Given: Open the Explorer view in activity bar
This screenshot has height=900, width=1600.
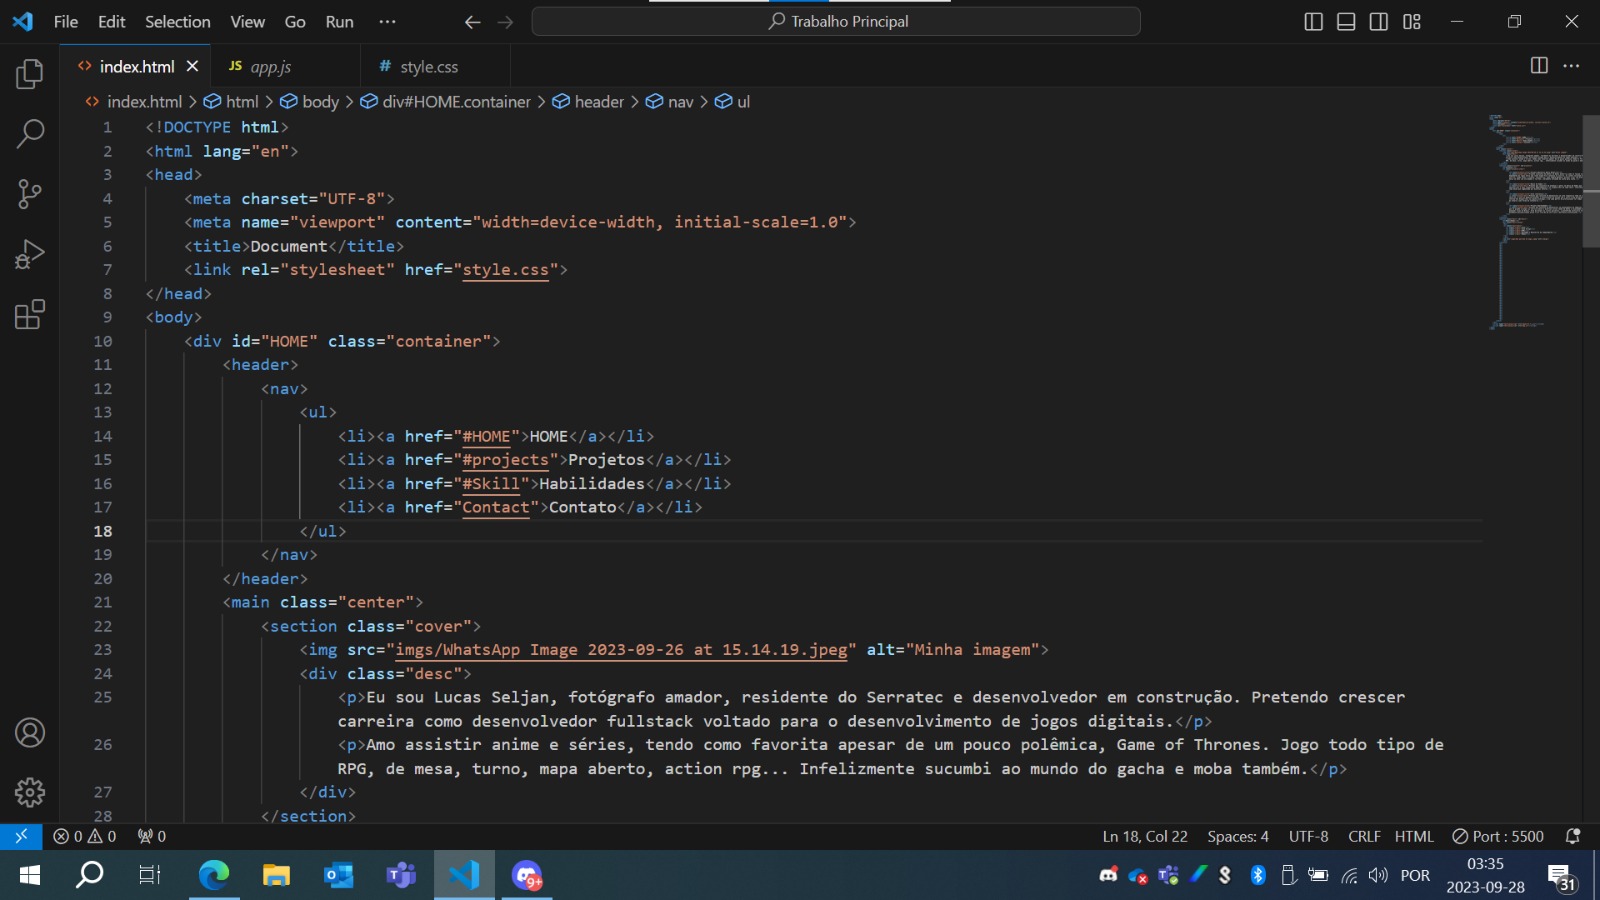Looking at the screenshot, I should 30,74.
